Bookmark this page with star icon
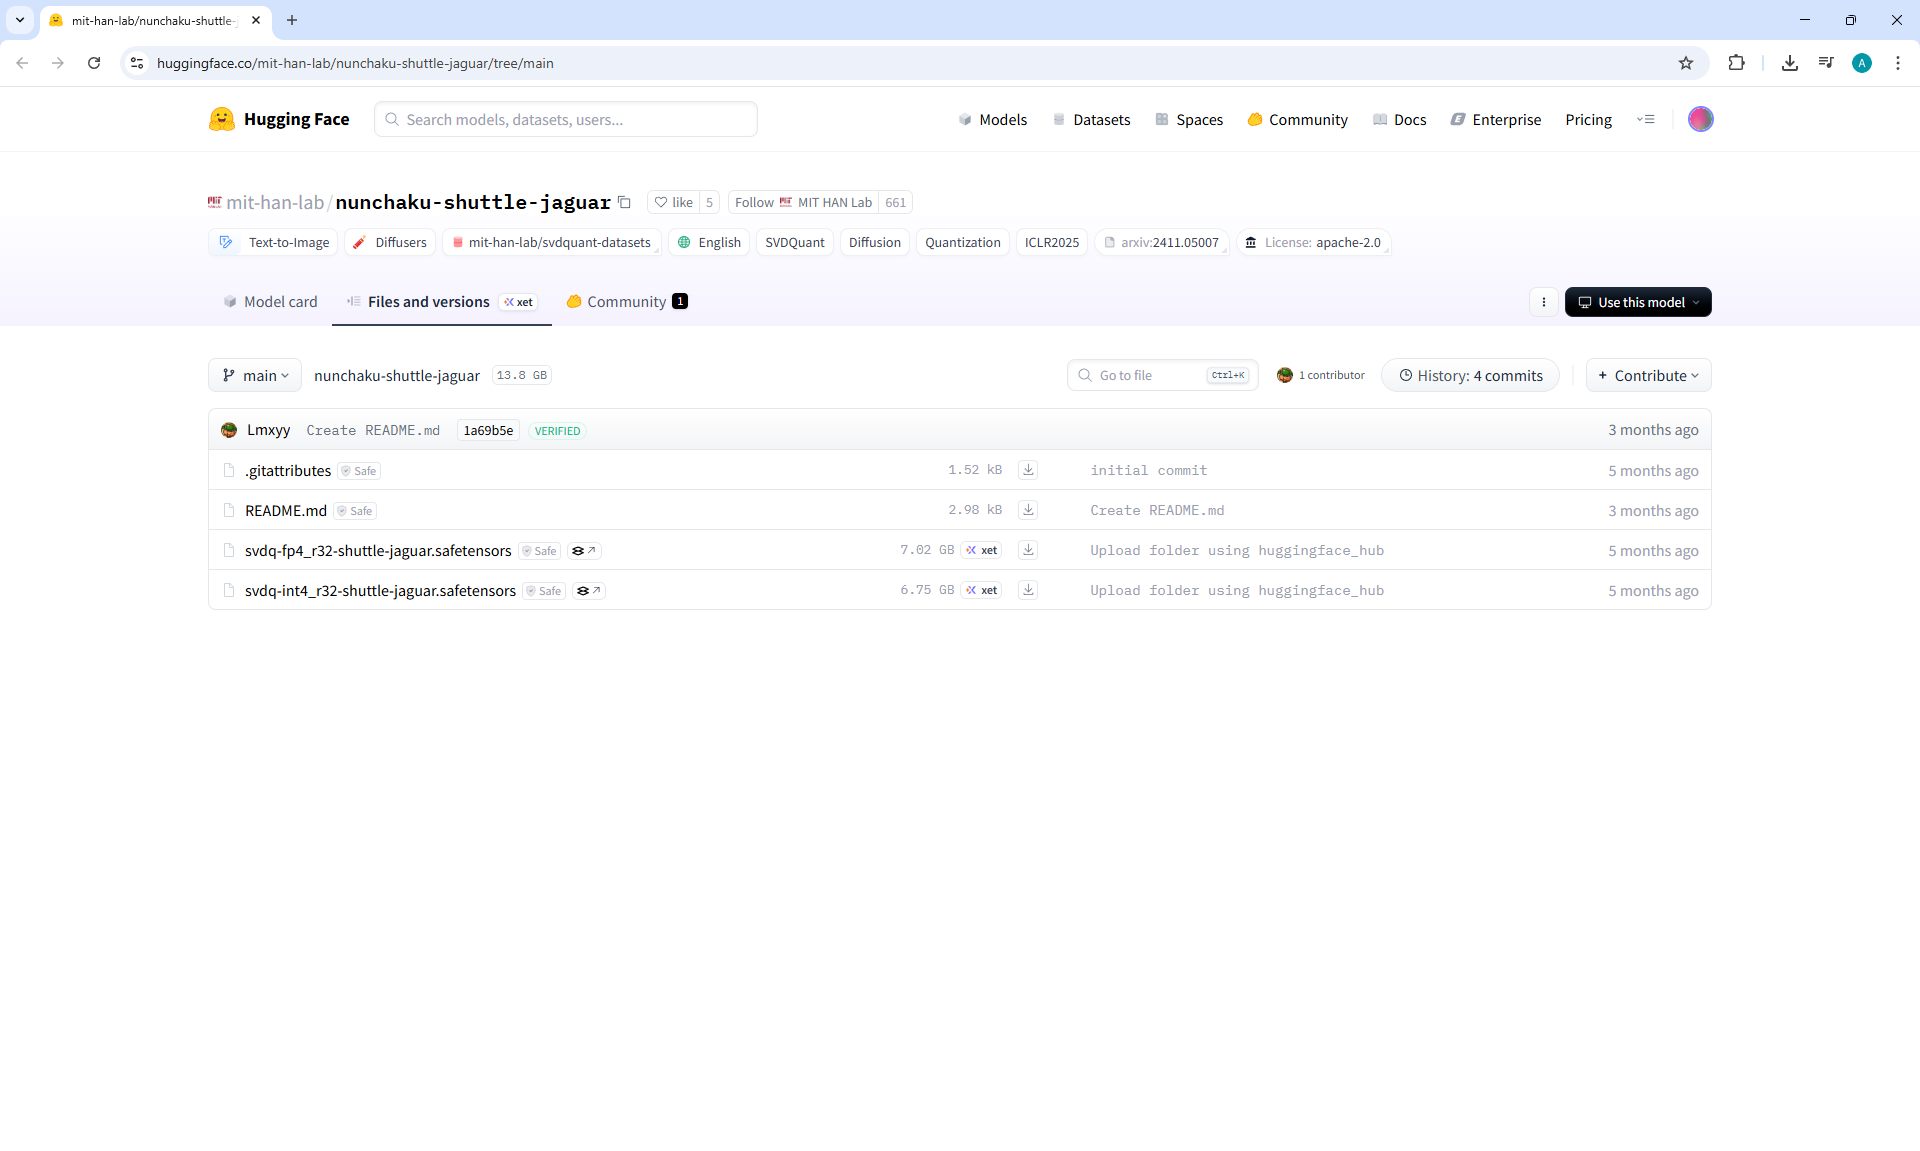This screenshot has width=1920, height=1151. tap(1686, 63)
